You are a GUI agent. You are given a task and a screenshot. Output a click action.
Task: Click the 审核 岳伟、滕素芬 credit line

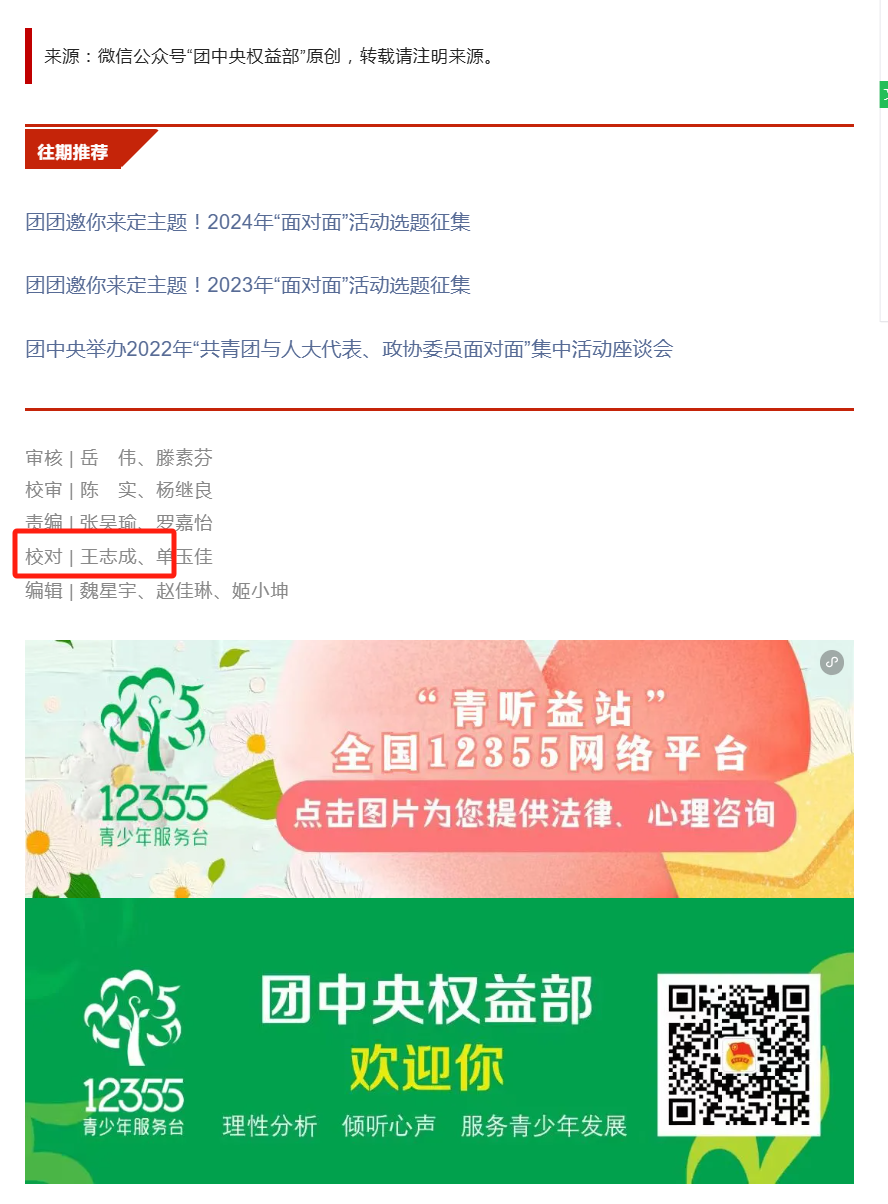[119, 458]
